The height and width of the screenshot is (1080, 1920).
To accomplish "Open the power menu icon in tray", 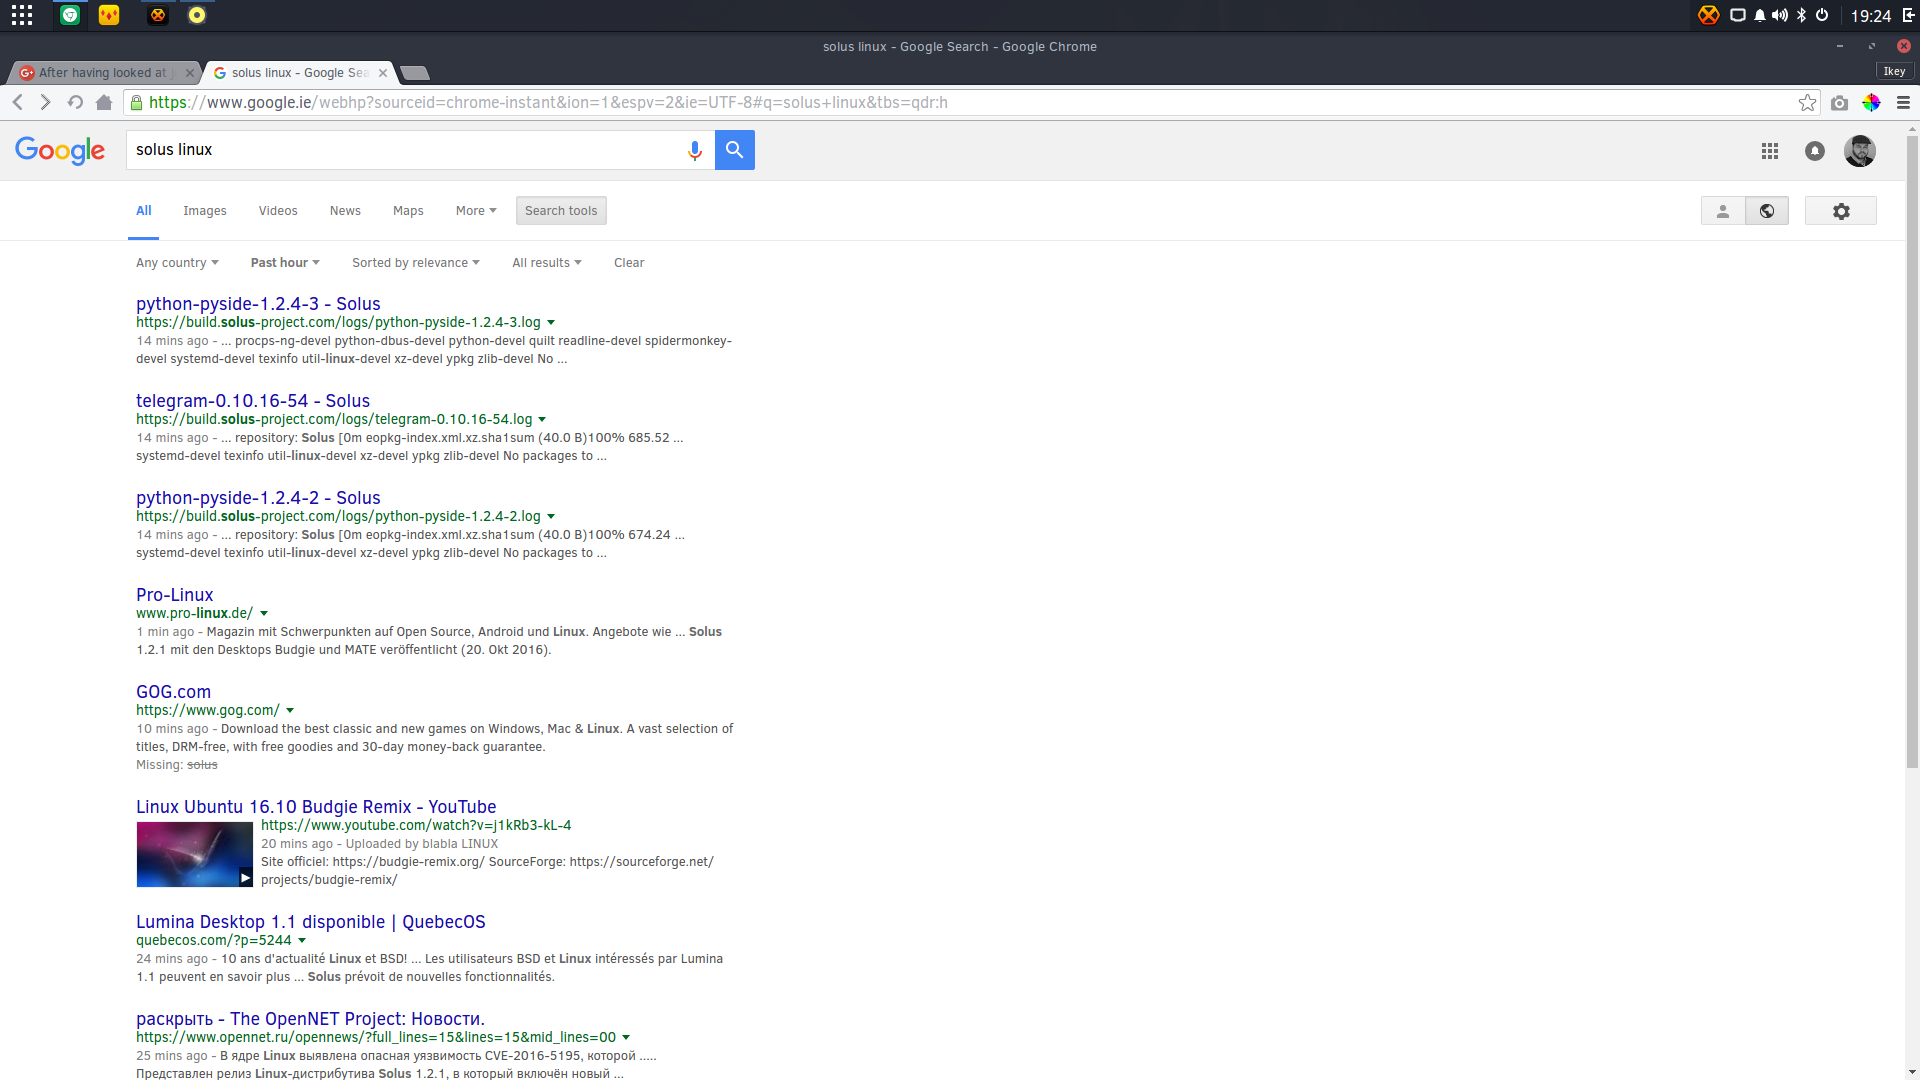I will tap(1822, 15).
